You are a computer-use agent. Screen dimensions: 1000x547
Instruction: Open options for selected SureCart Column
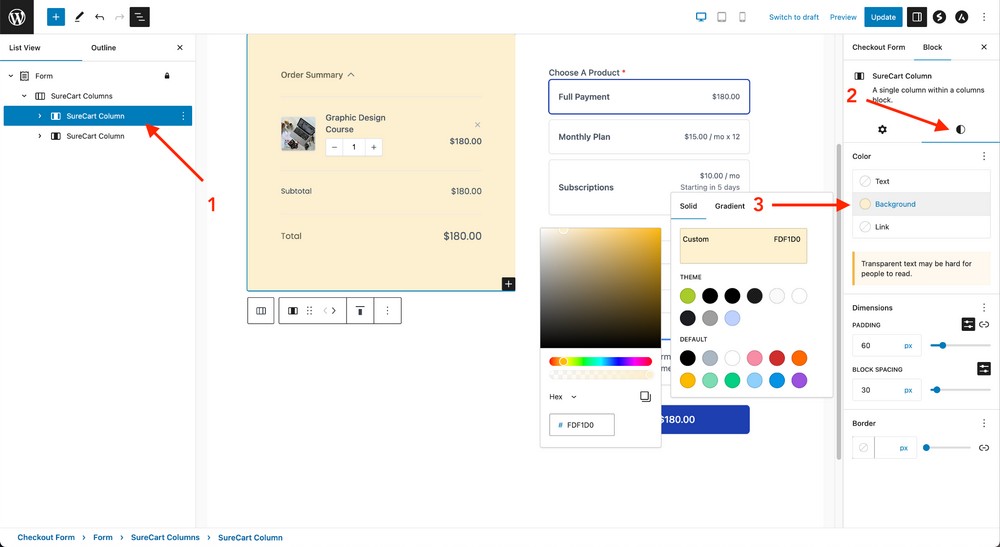click(183, 116)
